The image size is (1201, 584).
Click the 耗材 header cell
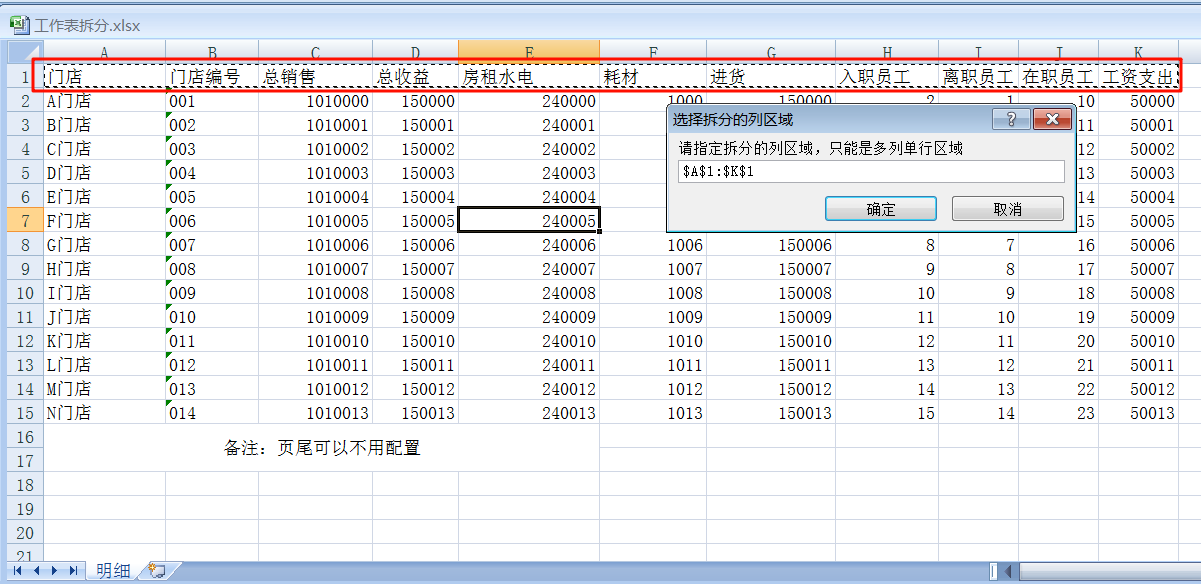(x=653, y=77)
